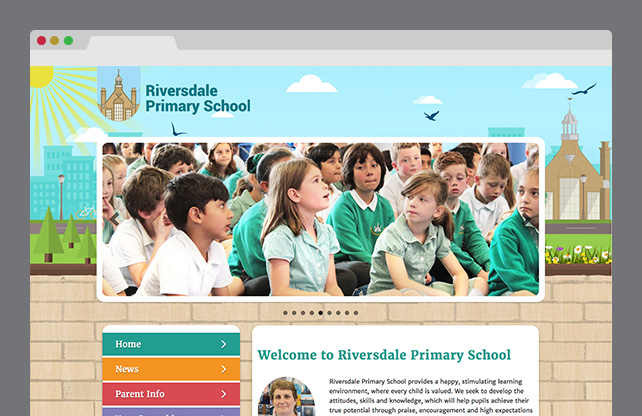Click the Parent Info chevron arrow
Viewport: 642px width, 416px height.
223,394
